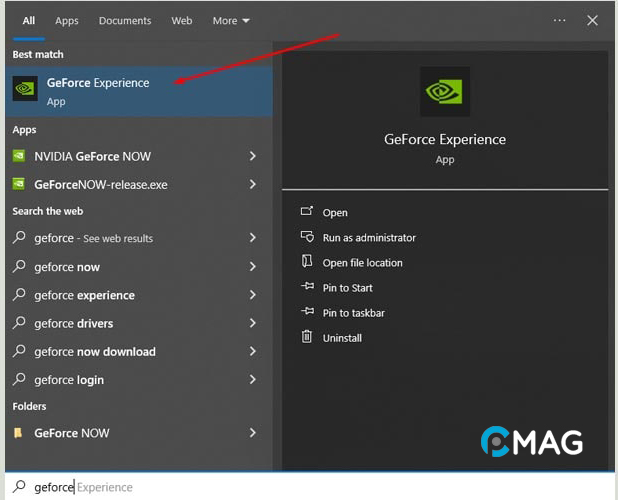Click the large NVIDIA logo in the details pane

click(x=445, y=92)
